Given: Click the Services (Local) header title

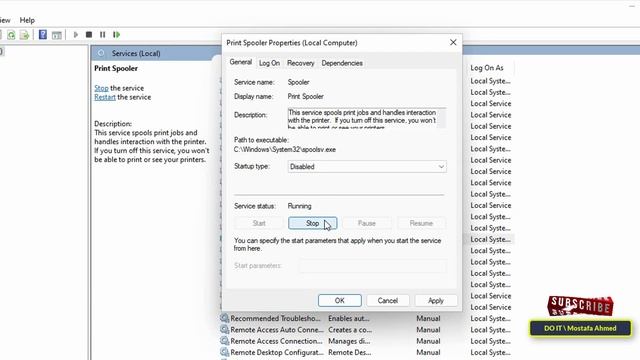Looking at the screenshot, I should [x=136, y=53].
